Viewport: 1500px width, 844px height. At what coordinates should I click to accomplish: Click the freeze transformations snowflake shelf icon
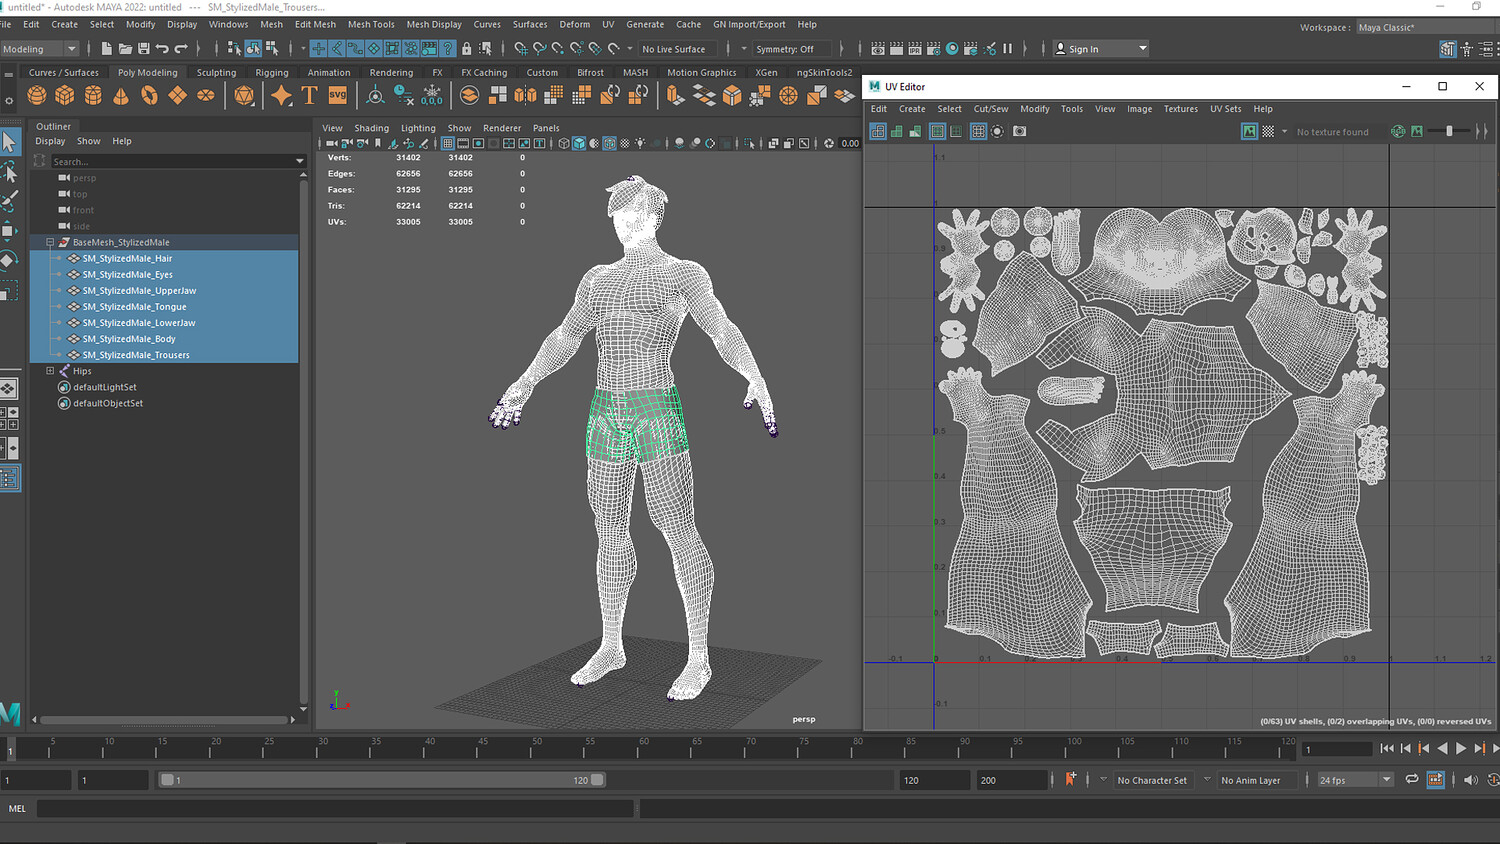[x=432, y=95]
